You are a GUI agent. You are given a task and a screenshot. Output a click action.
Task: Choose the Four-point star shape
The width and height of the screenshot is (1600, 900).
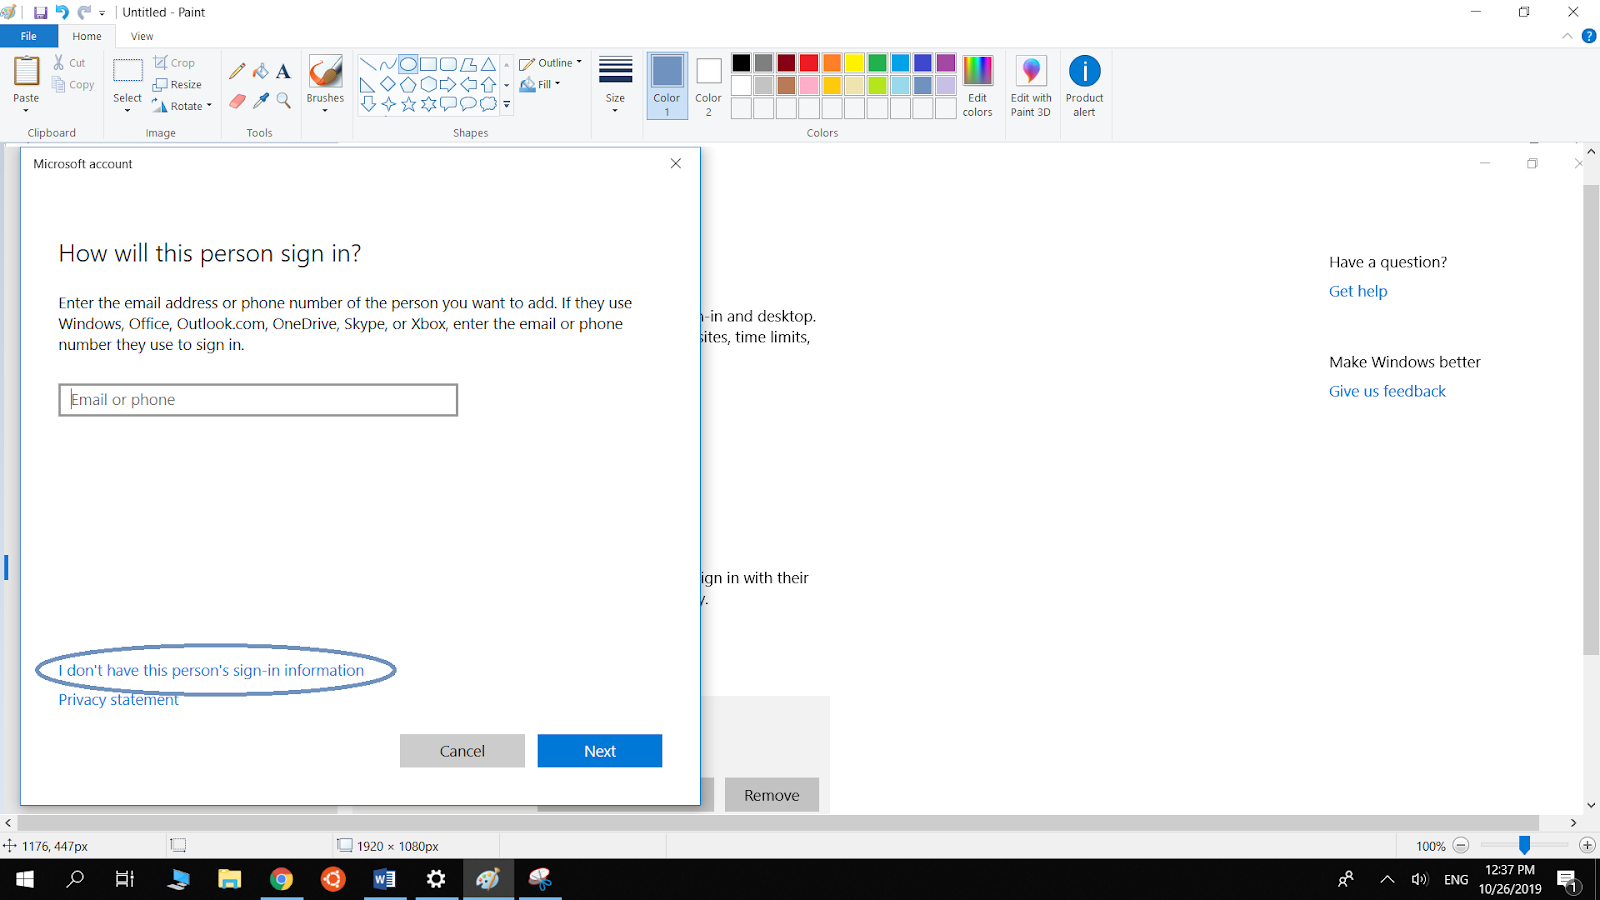(388, 104)
